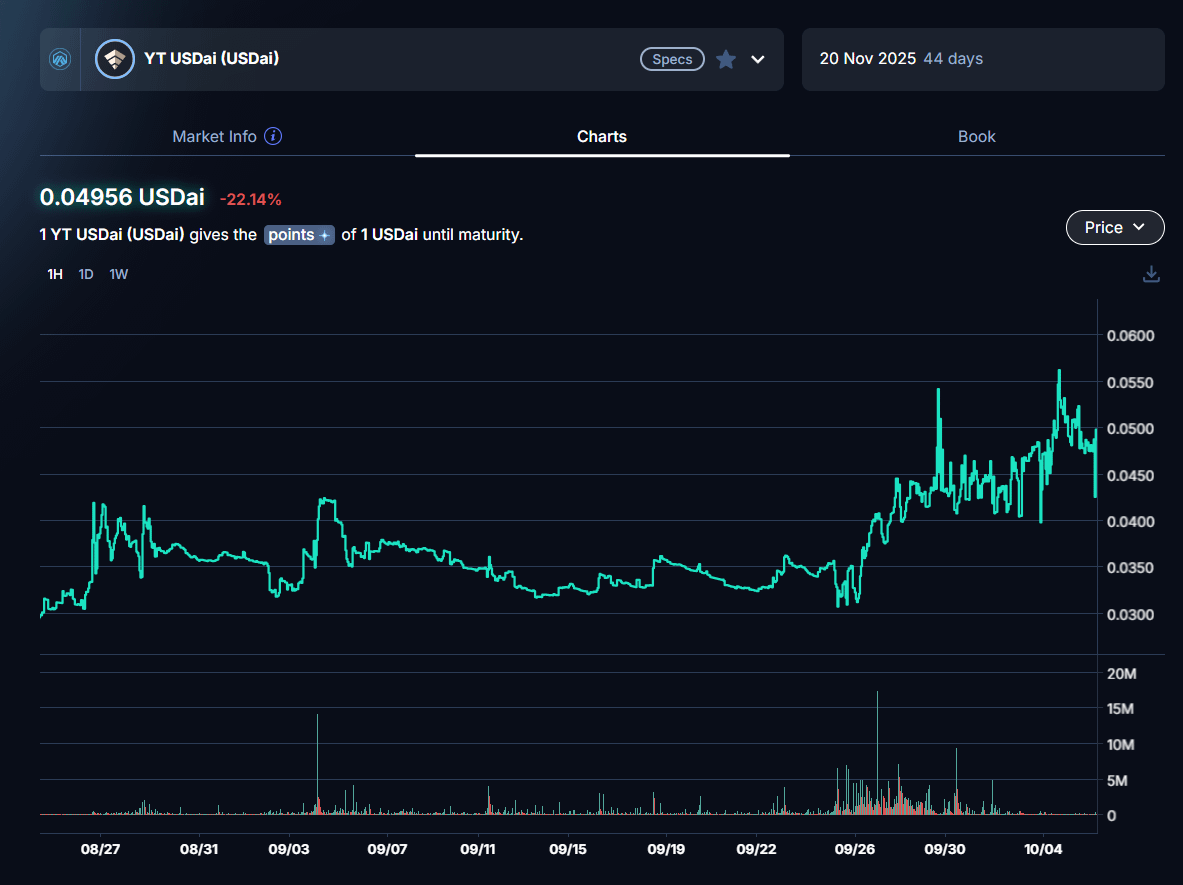The width and height of the screenshot is (1183, 885).
Task: Open the Market Info tooltip icon
Action: click(273, 136)
